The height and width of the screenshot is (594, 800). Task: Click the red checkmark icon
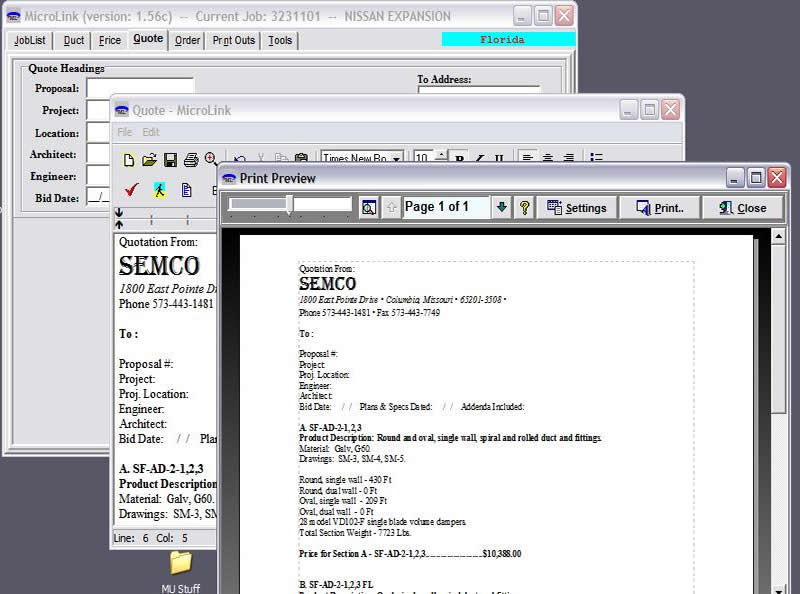[130, 189]
